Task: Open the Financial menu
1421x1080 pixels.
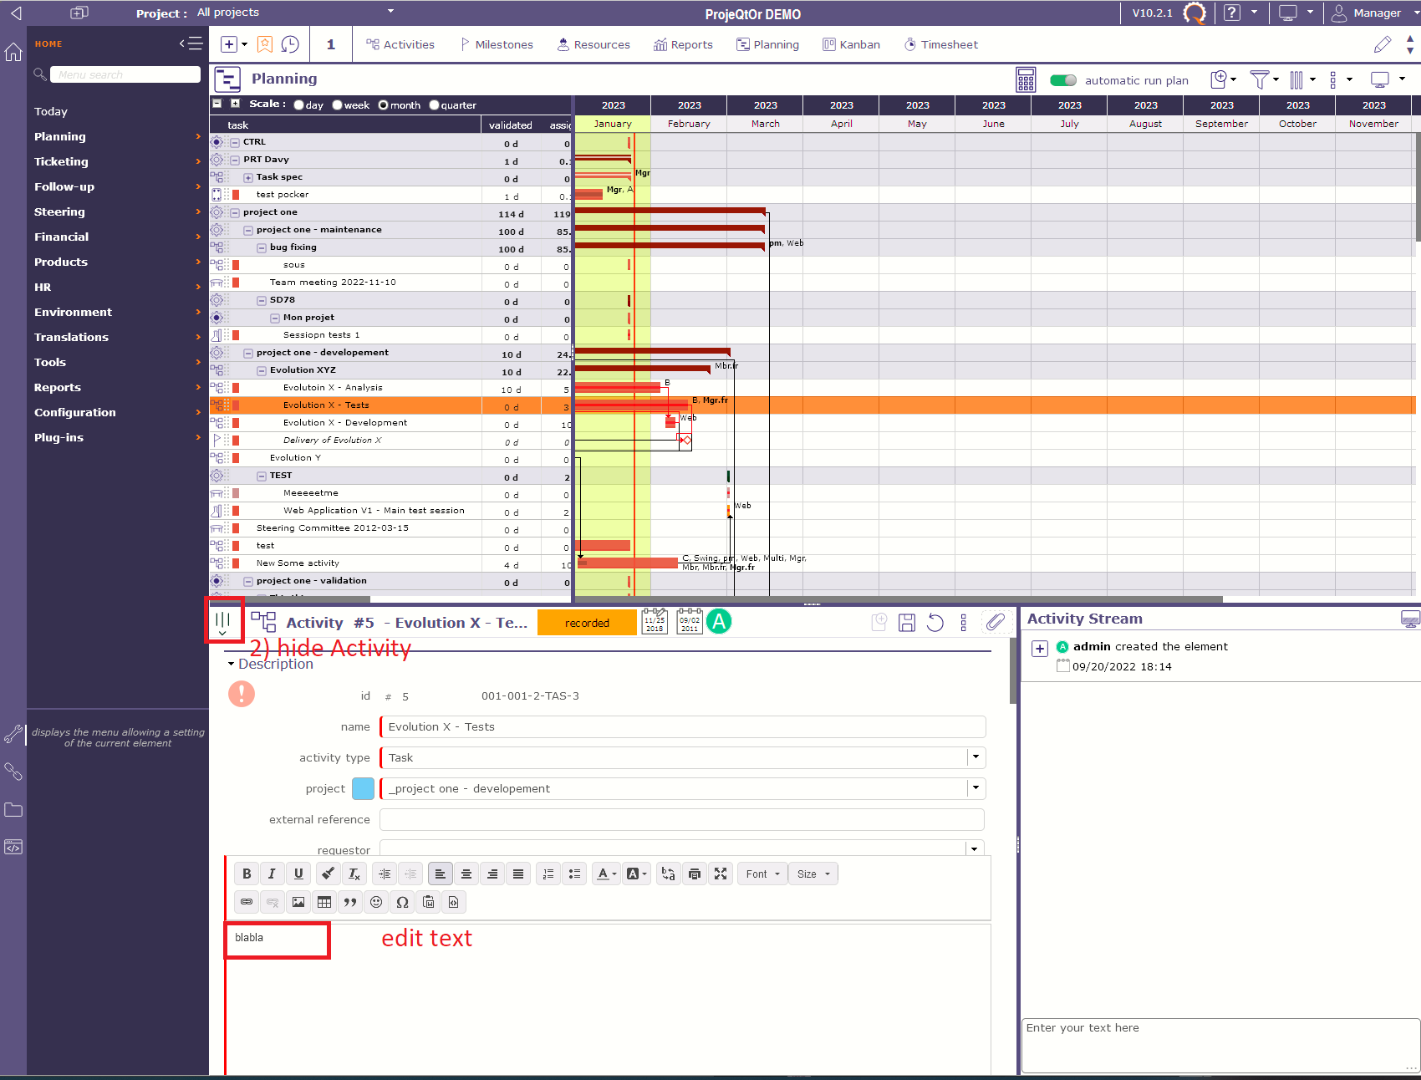Action: click(61, 237)
